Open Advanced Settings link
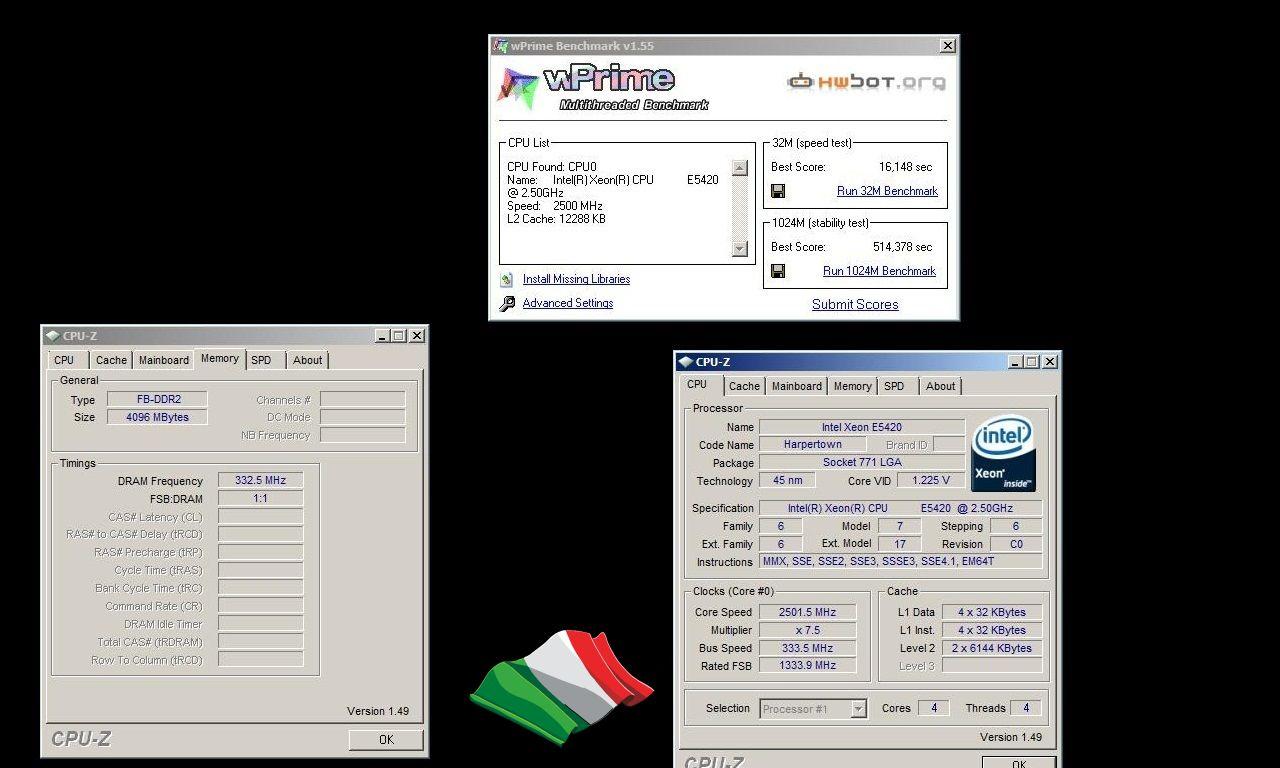 click(x=567, y=303)
